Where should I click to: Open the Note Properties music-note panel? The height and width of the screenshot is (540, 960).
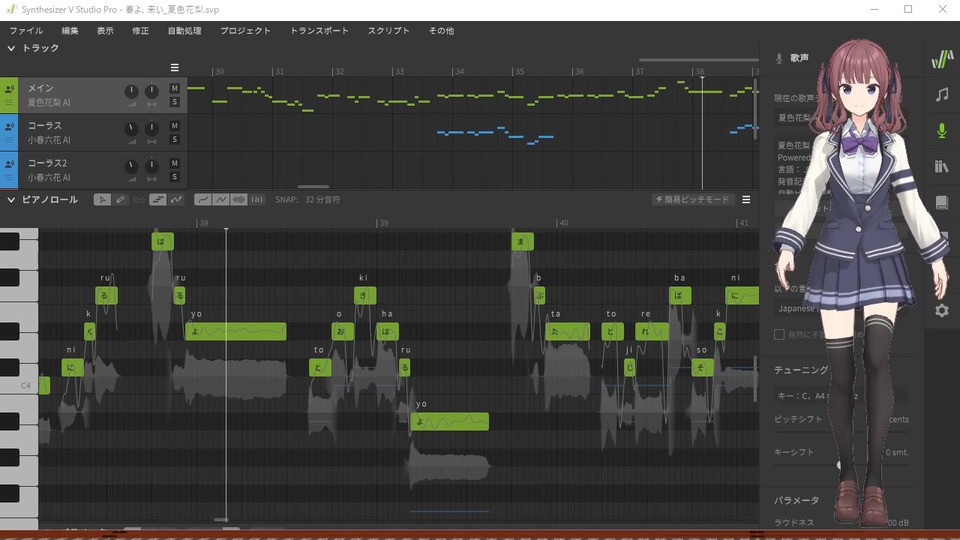[x=942, y=95]
